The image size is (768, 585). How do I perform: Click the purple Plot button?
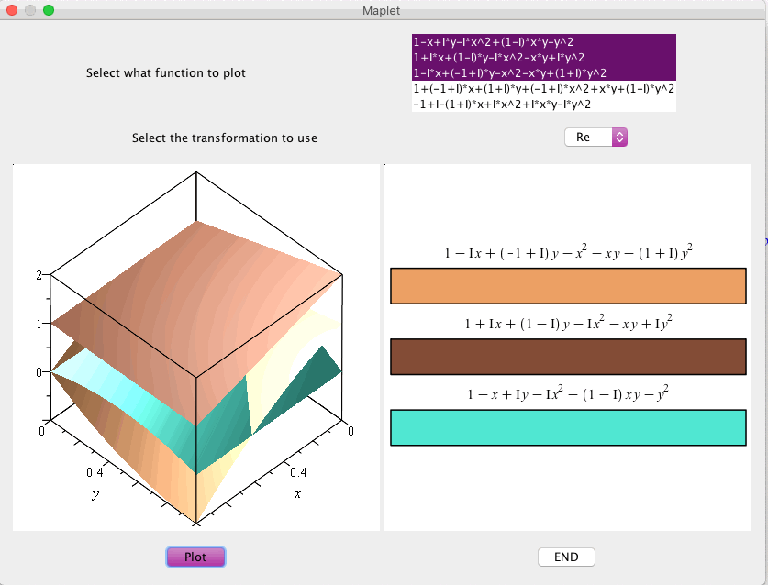(195, 557)
